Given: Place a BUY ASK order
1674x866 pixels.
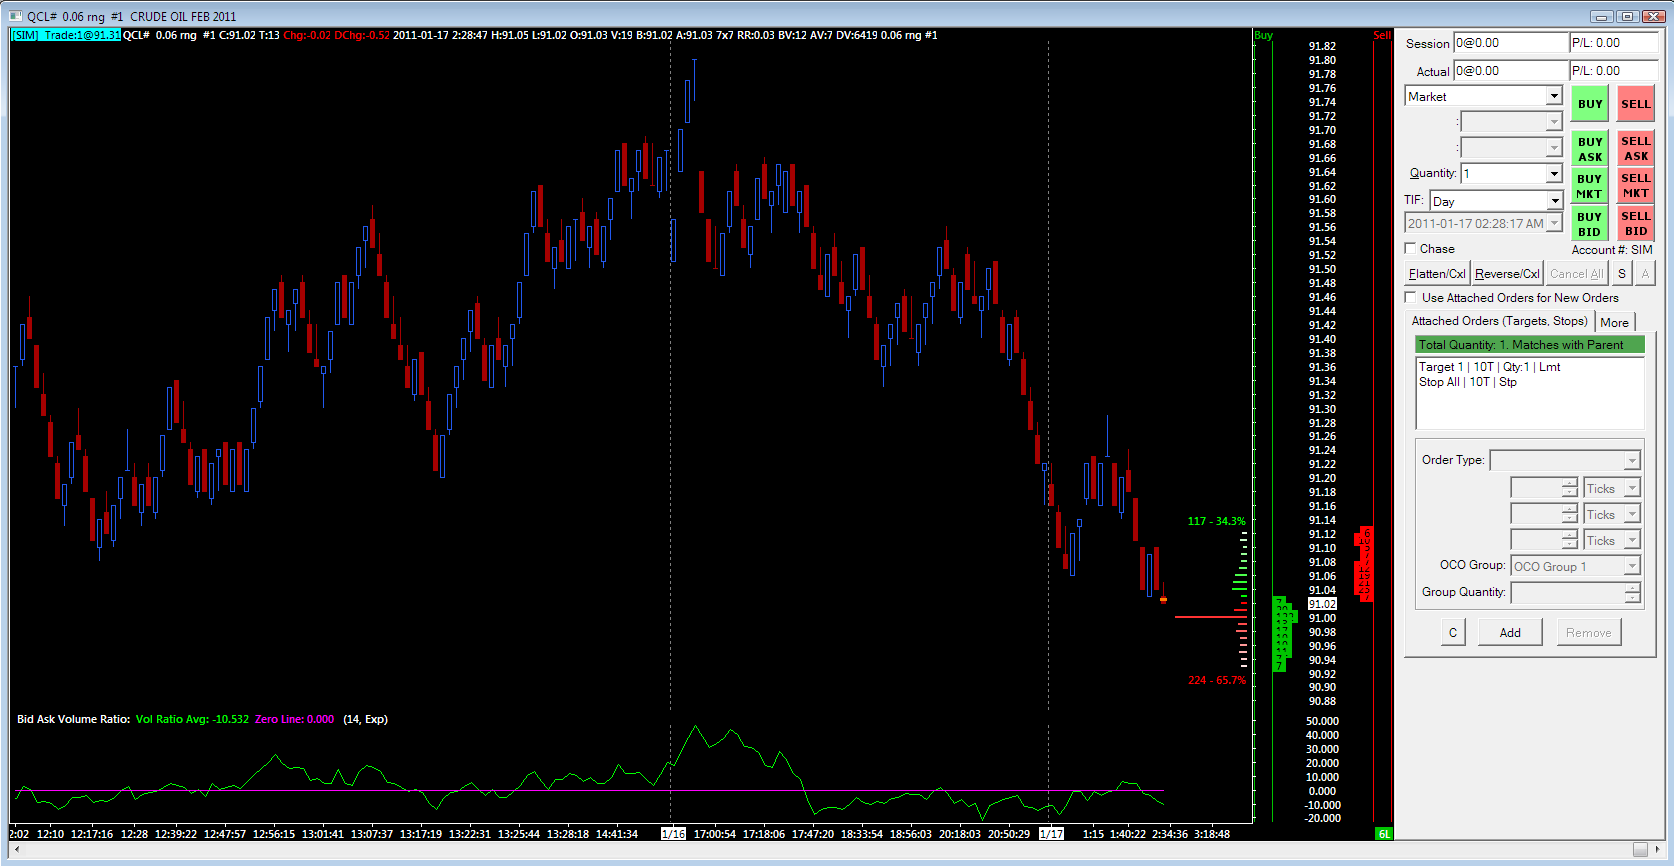Looking at the screenshot, I should 1590,149.
